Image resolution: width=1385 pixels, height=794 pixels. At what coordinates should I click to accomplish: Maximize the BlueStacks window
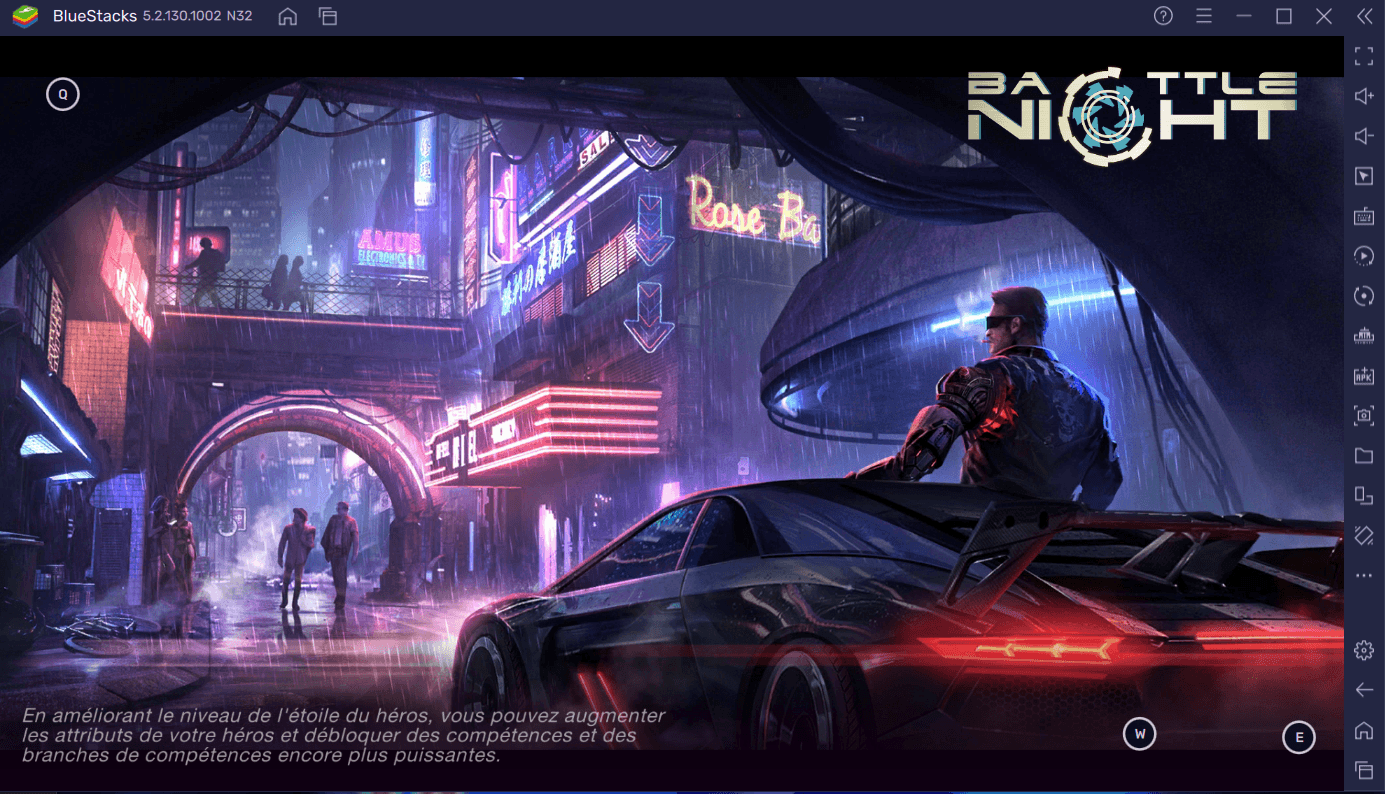[1284, 16]
